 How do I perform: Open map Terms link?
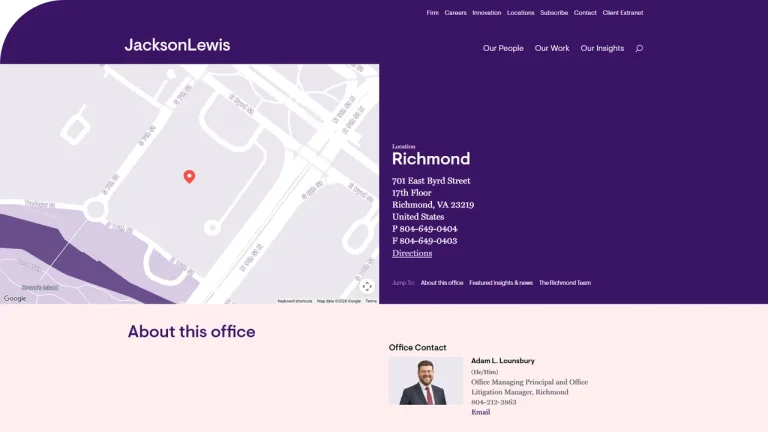[x=371, y=301]
